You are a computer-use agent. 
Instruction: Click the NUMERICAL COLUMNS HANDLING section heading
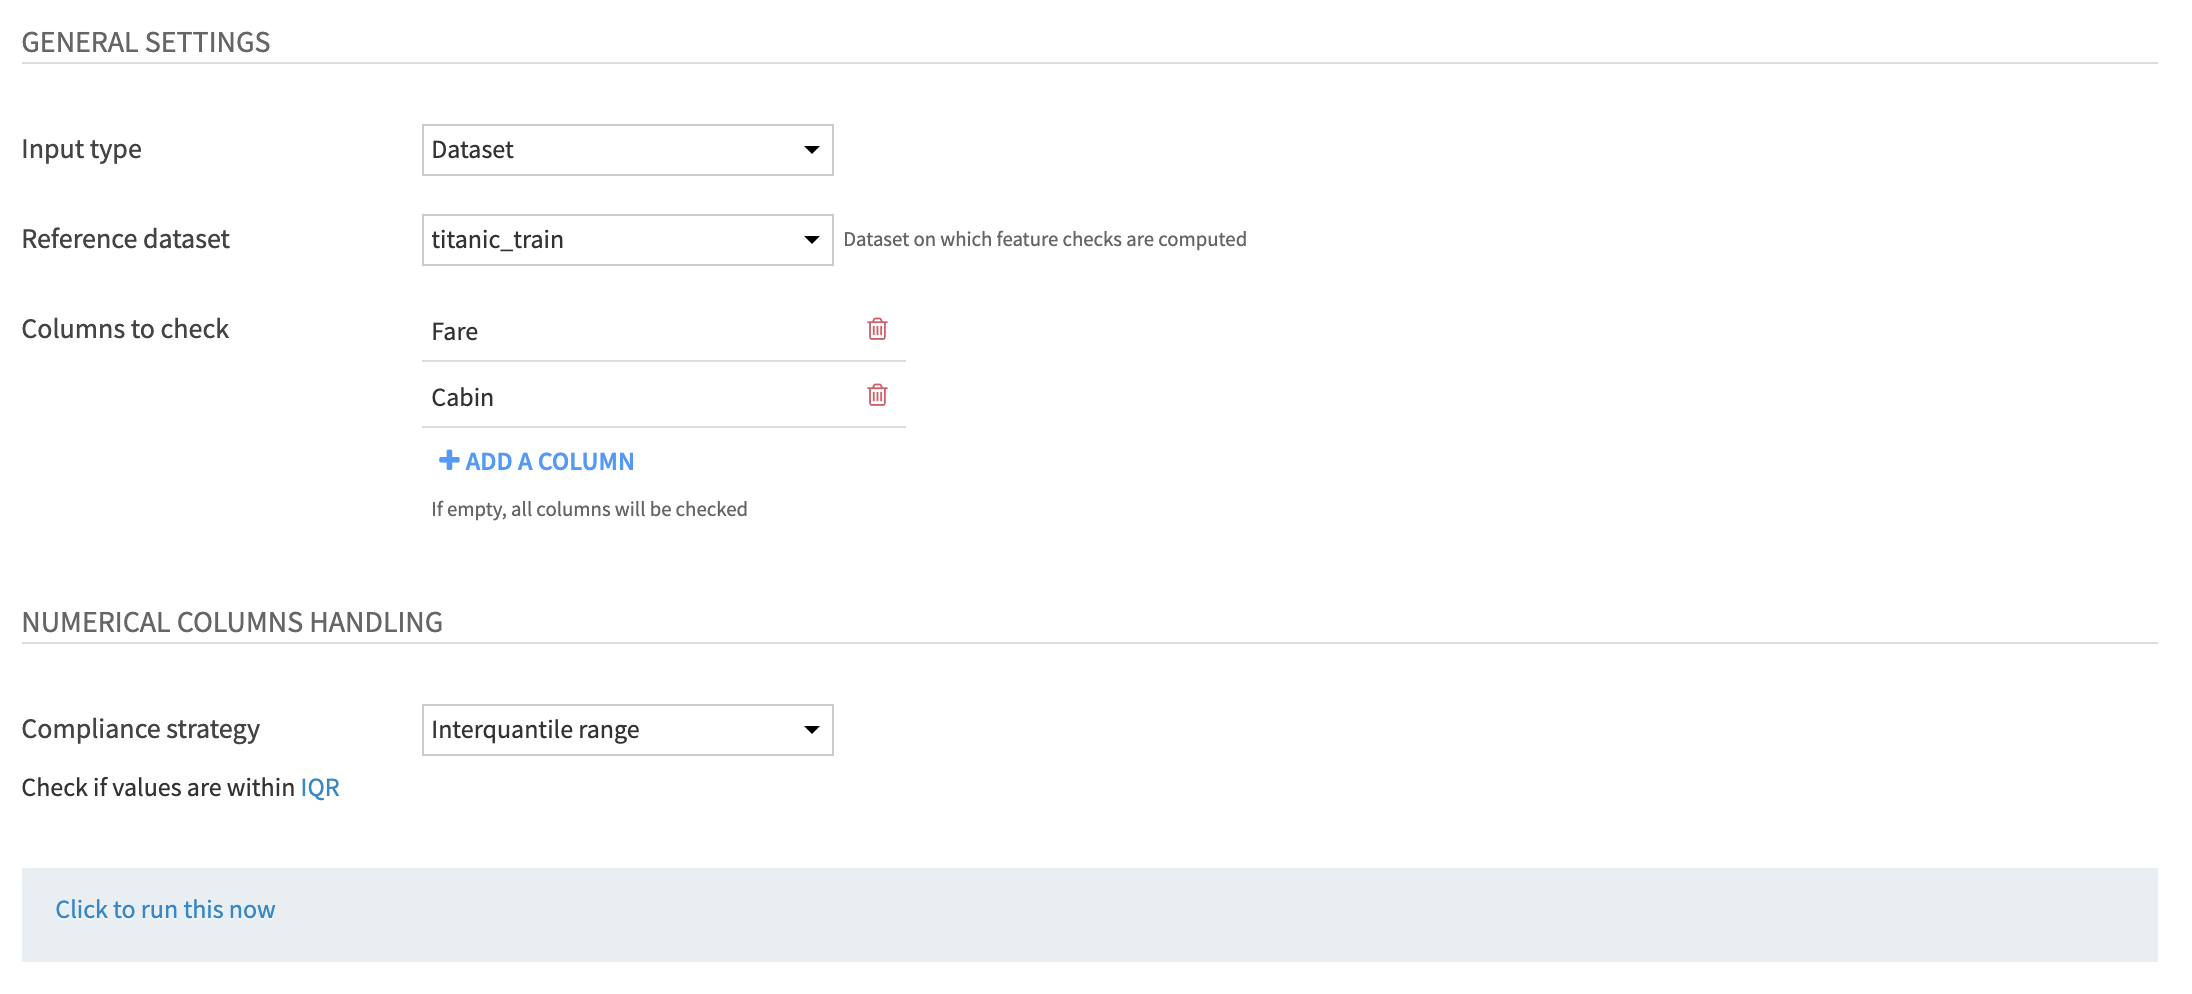pos(232,622)
